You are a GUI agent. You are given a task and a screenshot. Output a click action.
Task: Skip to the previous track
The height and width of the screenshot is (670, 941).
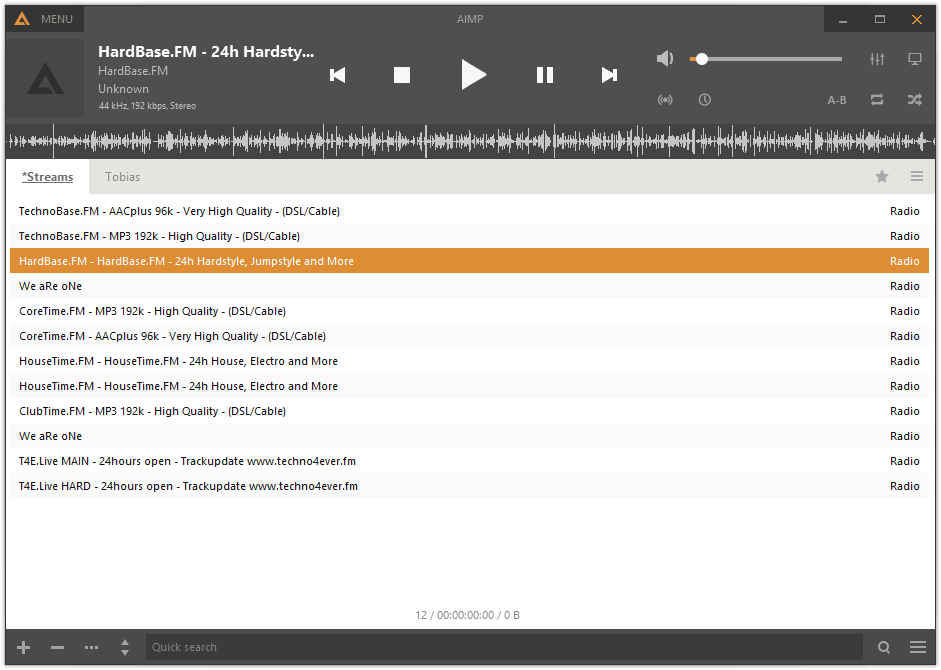click(x=337, y=75)
